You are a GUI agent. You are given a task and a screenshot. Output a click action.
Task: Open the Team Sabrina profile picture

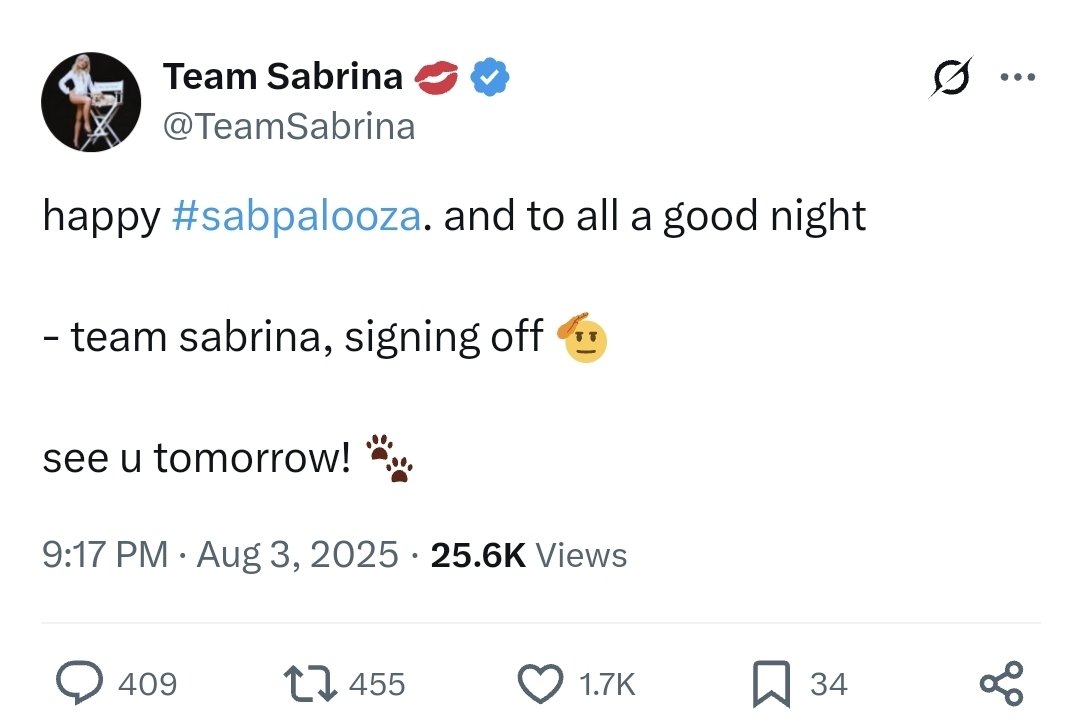[x=91, y=102]
